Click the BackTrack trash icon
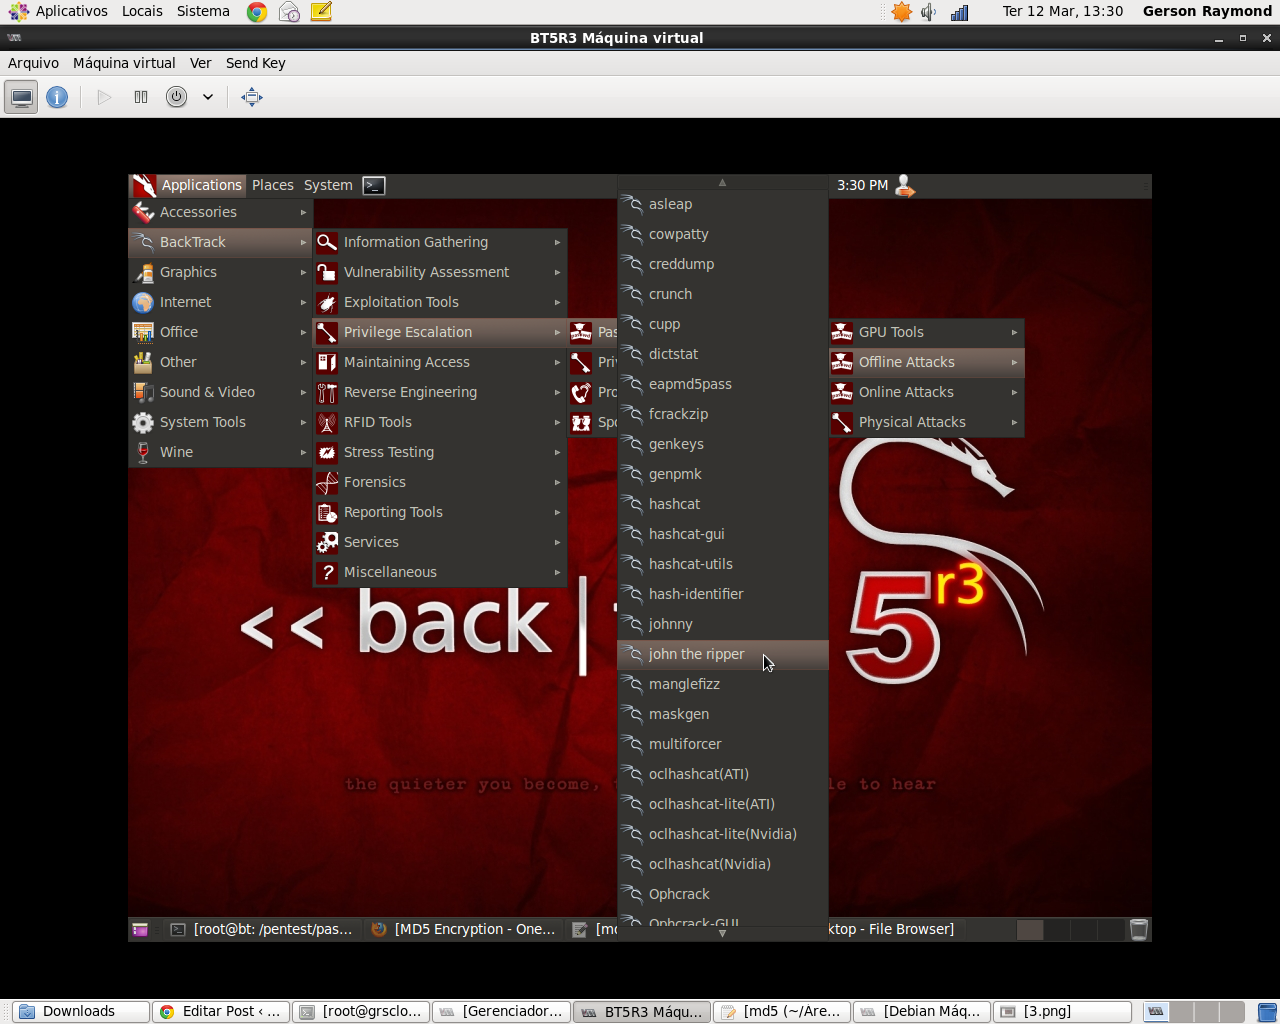Image resolution: width=1280 pixels, height=1024 pixels. pos(1138,929)
